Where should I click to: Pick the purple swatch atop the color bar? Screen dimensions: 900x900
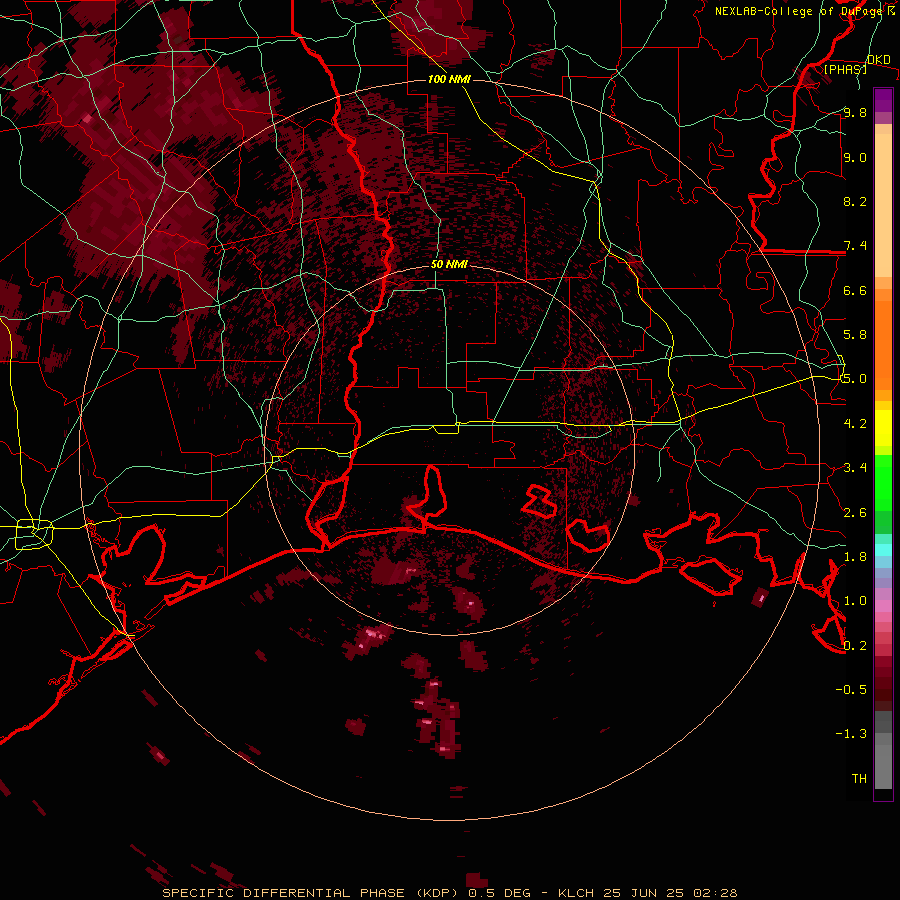tap(883, 100)
